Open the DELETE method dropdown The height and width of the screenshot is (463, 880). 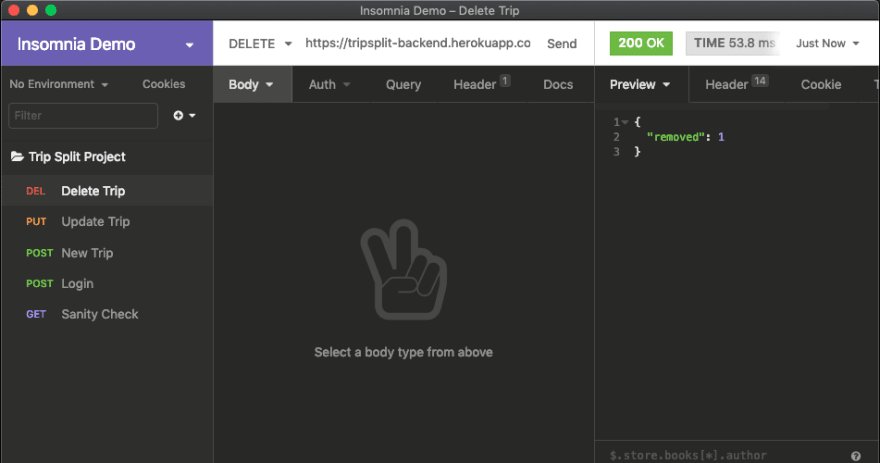260,44
